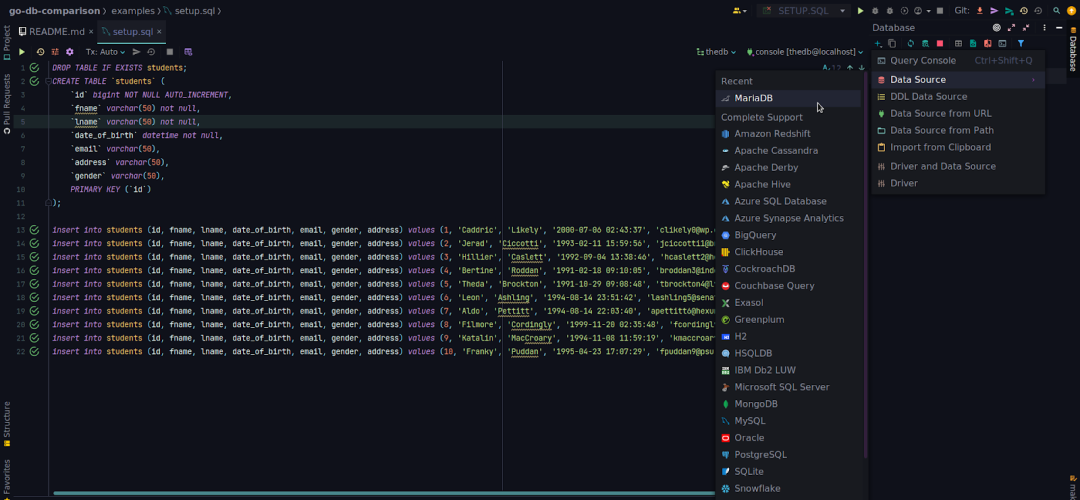
Task: Click the examples breadcrumb in the path
Action: coord(134,11)
